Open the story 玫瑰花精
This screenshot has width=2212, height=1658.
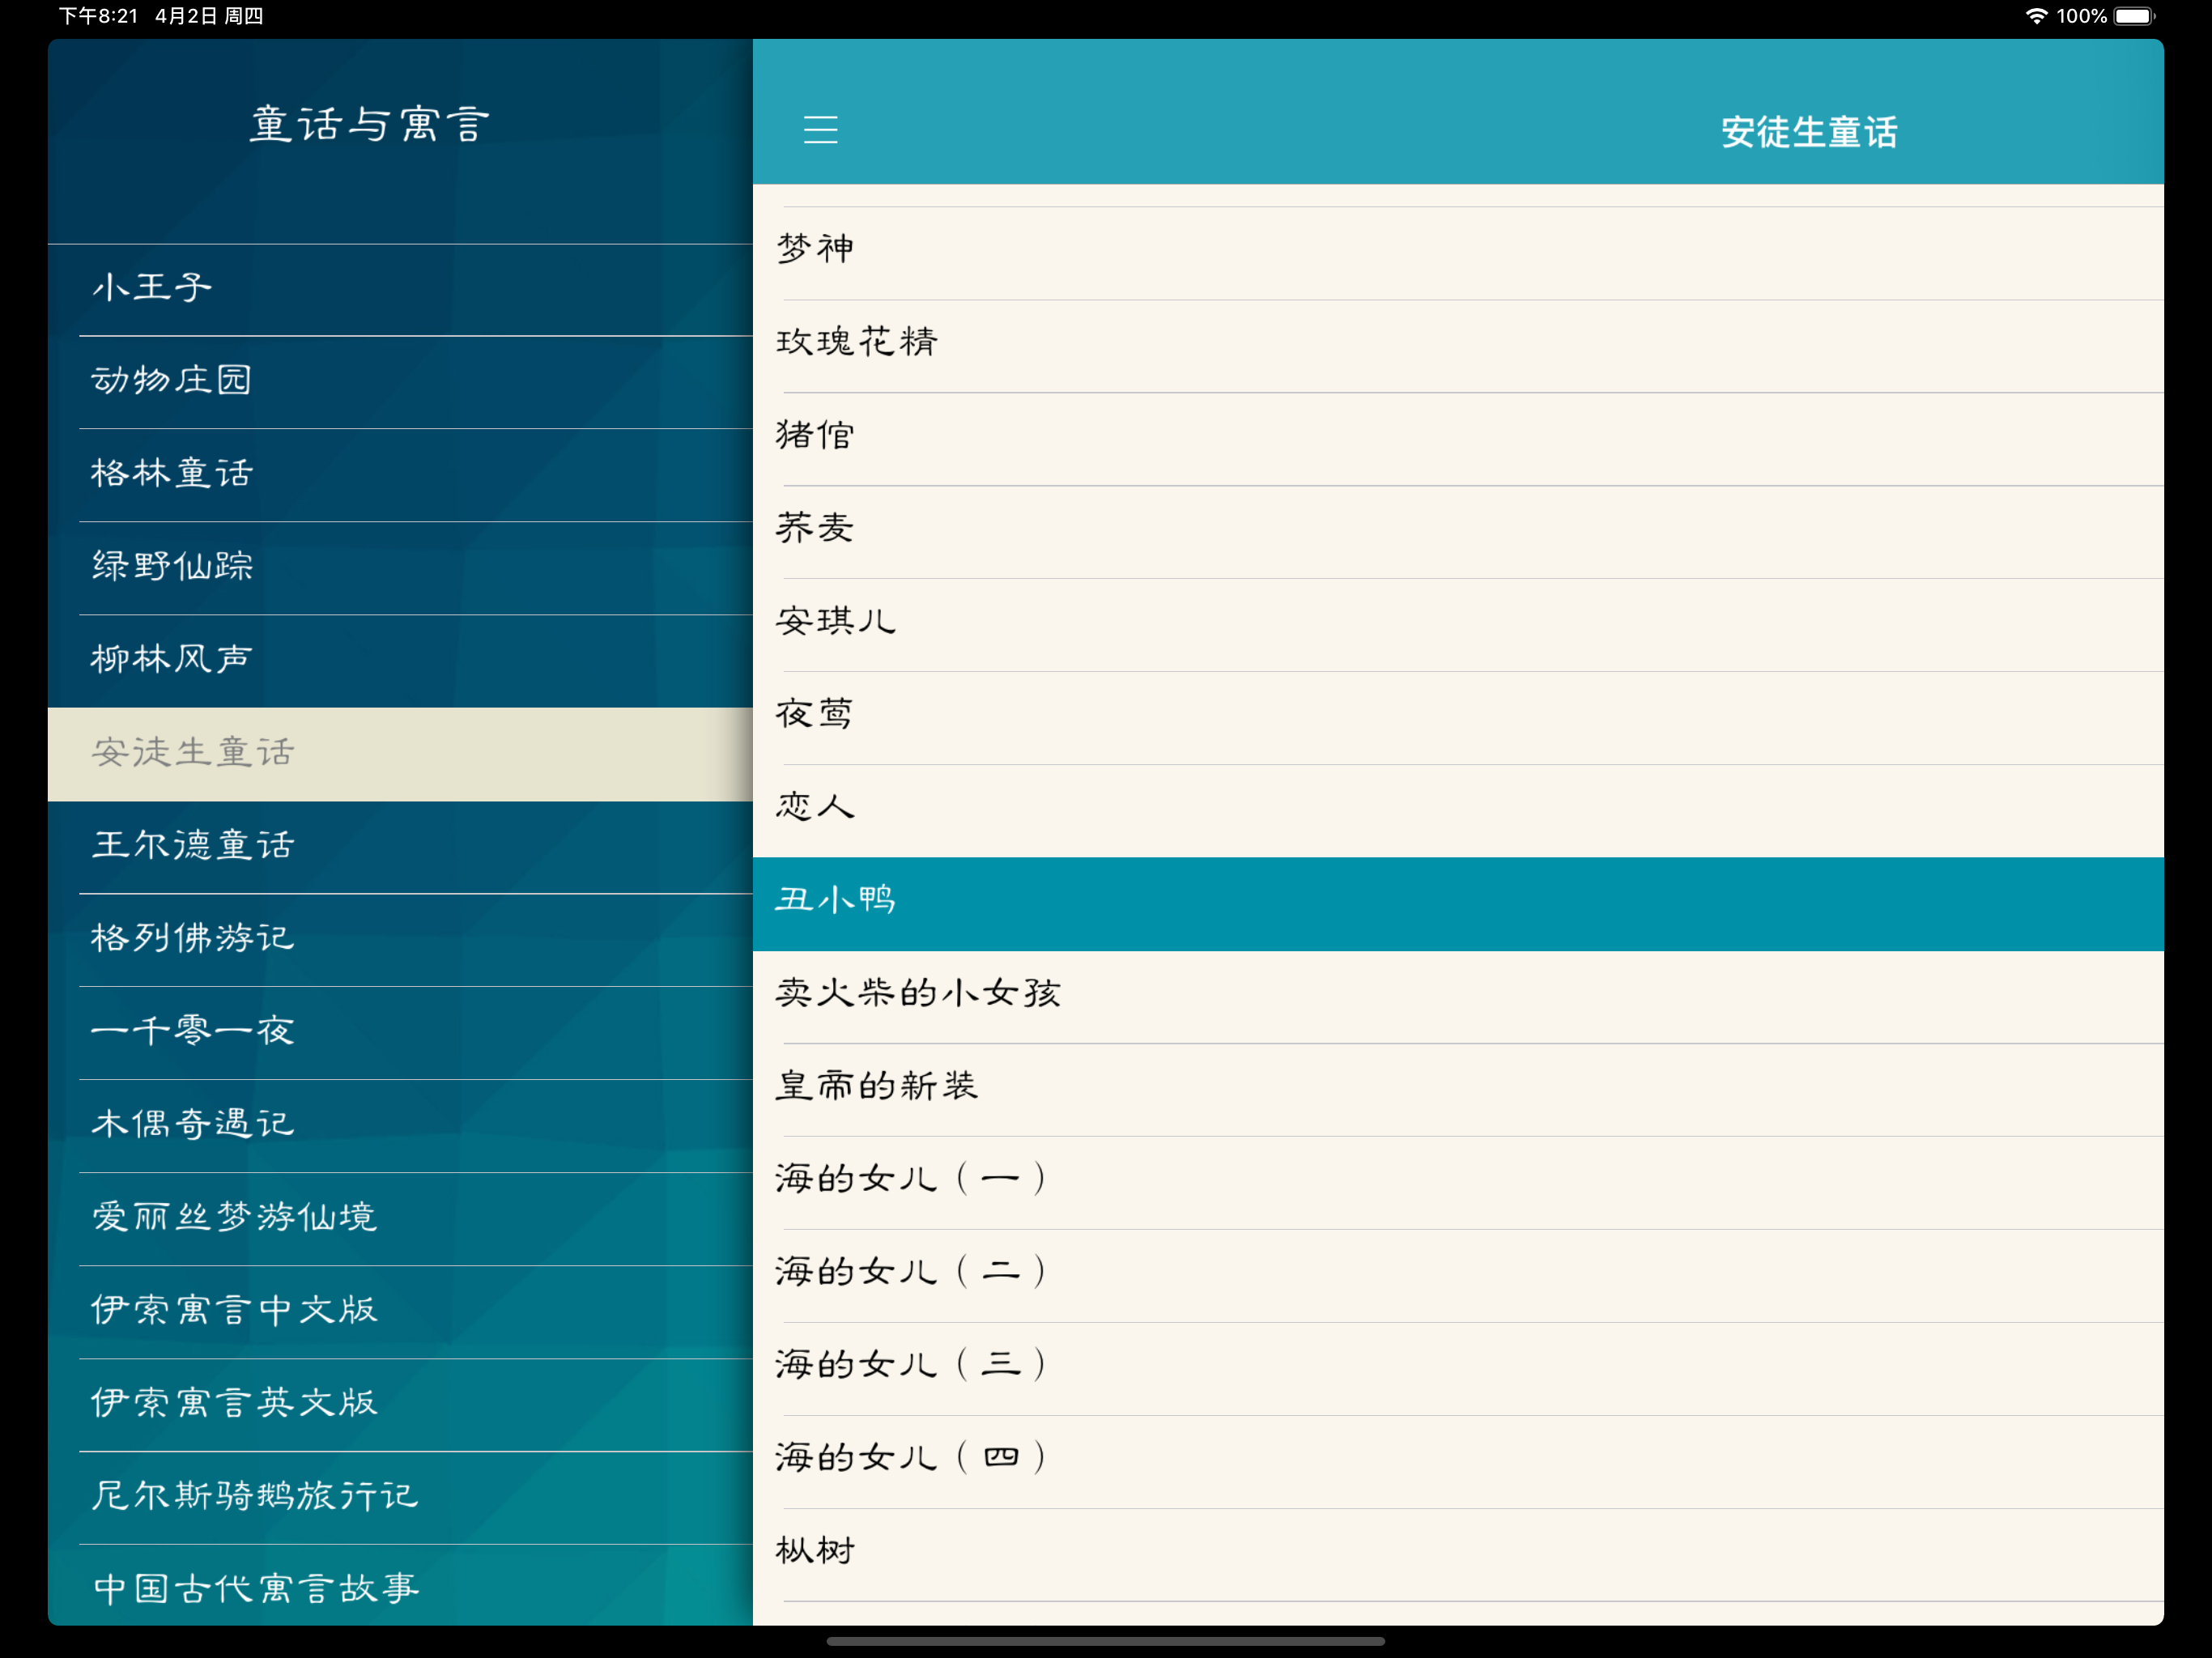pos(1458,346)
